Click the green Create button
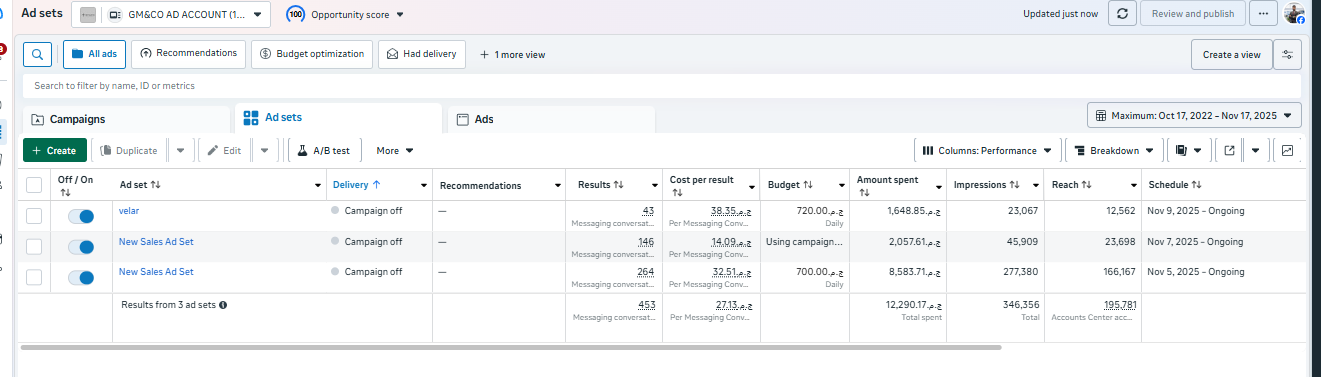Screen dimensions: 1321x377 (55, 151)
